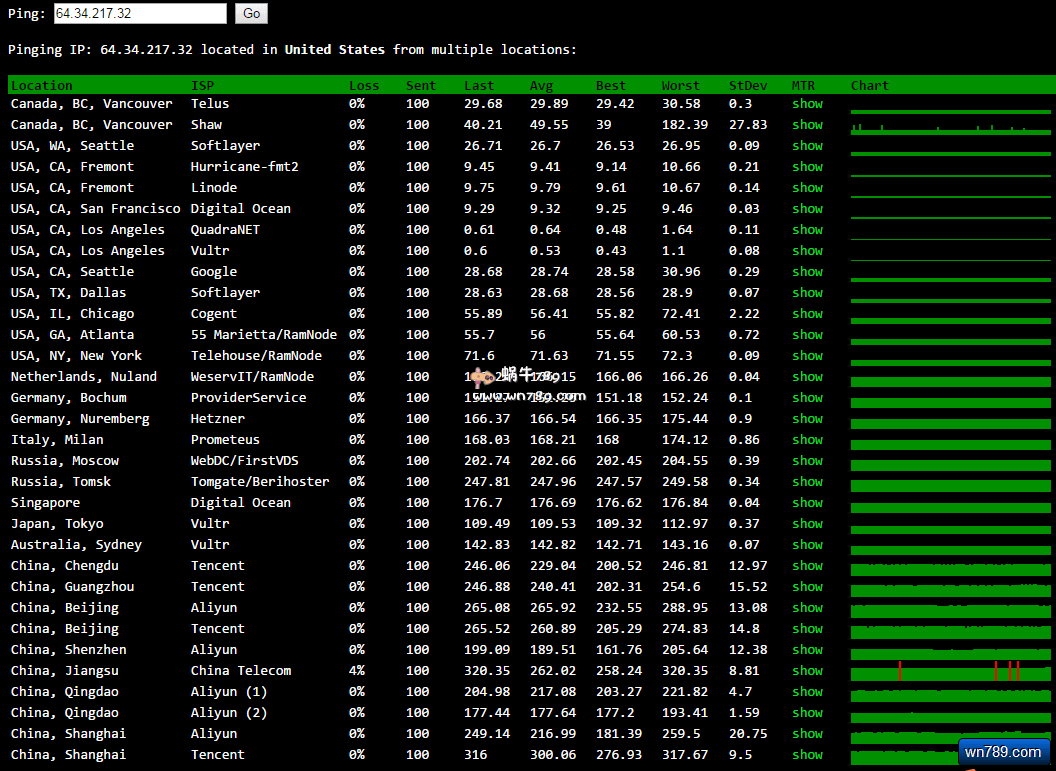This screenshot has height=771, width=1056.
Task: Show MTR for Singapore Digital Ocean
Action: tap(807, 503)
